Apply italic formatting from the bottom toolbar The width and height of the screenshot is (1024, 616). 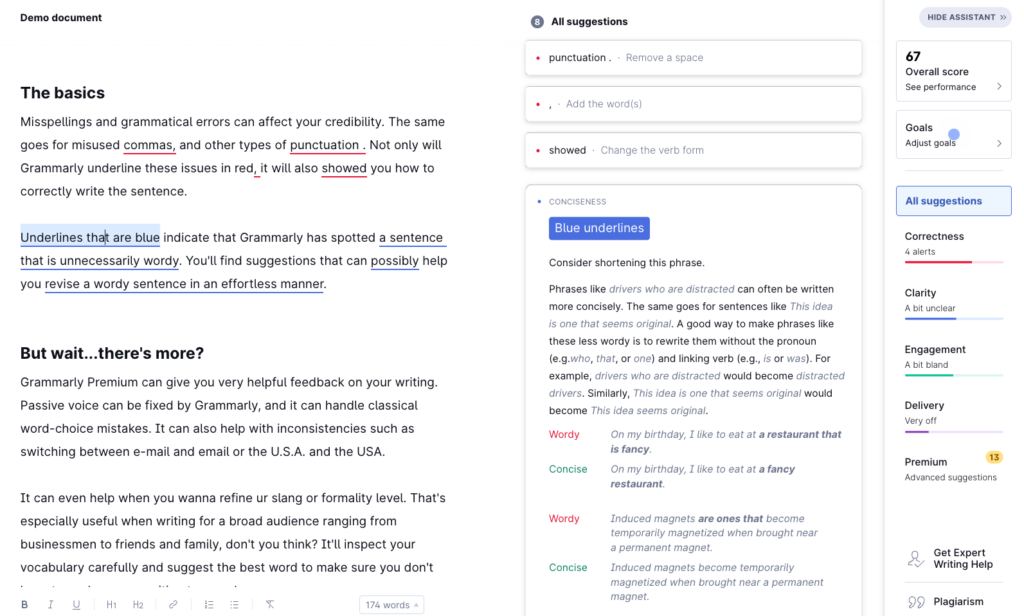pyautogui.click(x=51, y=605)
